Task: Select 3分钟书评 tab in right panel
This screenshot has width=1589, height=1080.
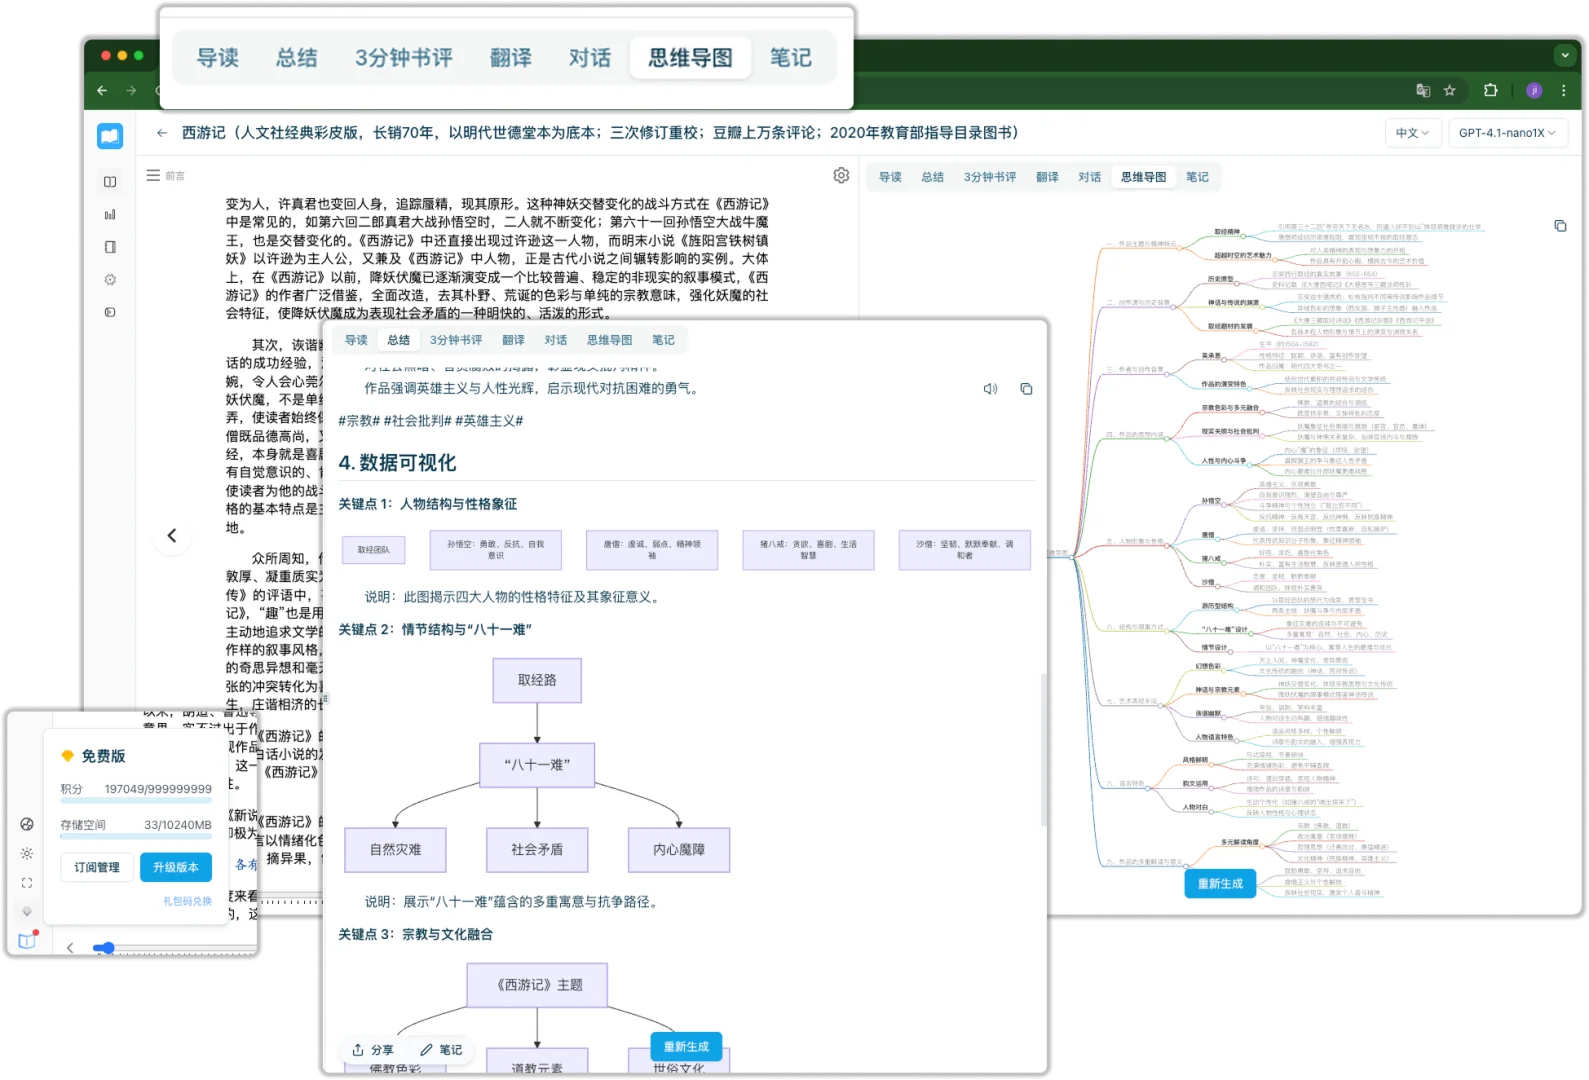Action: pyautogui.click(x=990, y=177)
